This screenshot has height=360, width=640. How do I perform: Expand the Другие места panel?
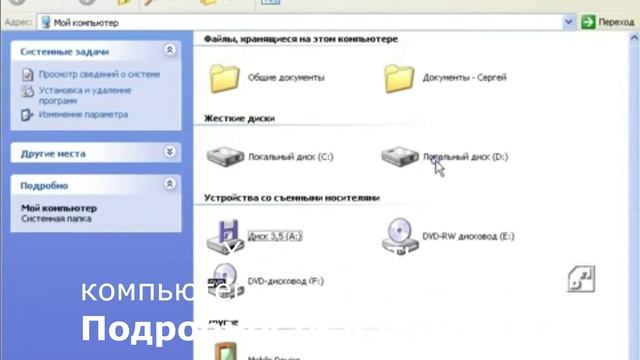(170, 152)
